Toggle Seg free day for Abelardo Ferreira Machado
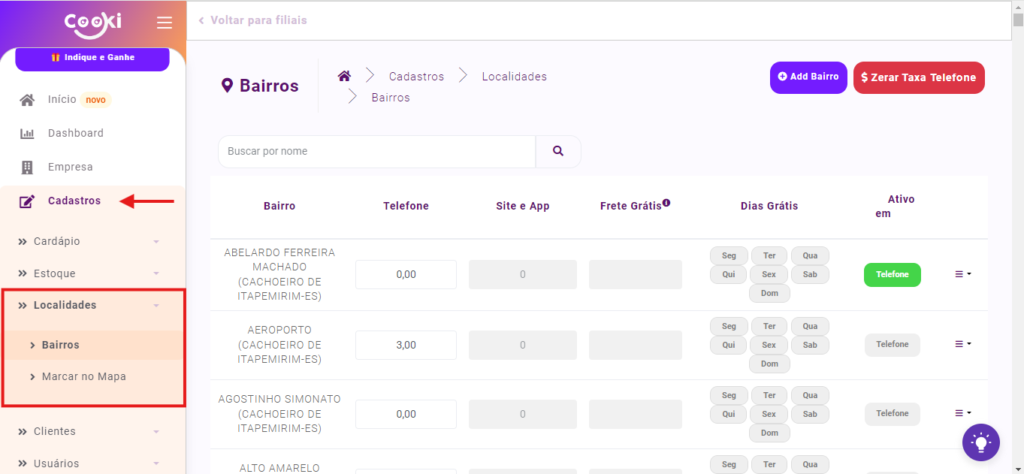1024x474 pixels. (x=728, y=255)
